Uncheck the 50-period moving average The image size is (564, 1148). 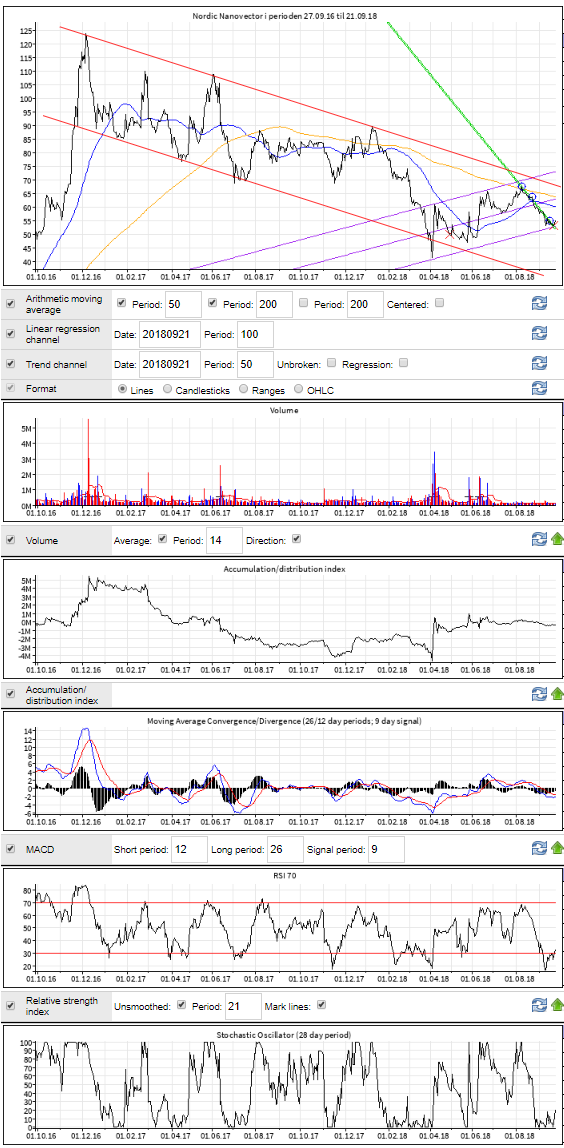(122, 302)
